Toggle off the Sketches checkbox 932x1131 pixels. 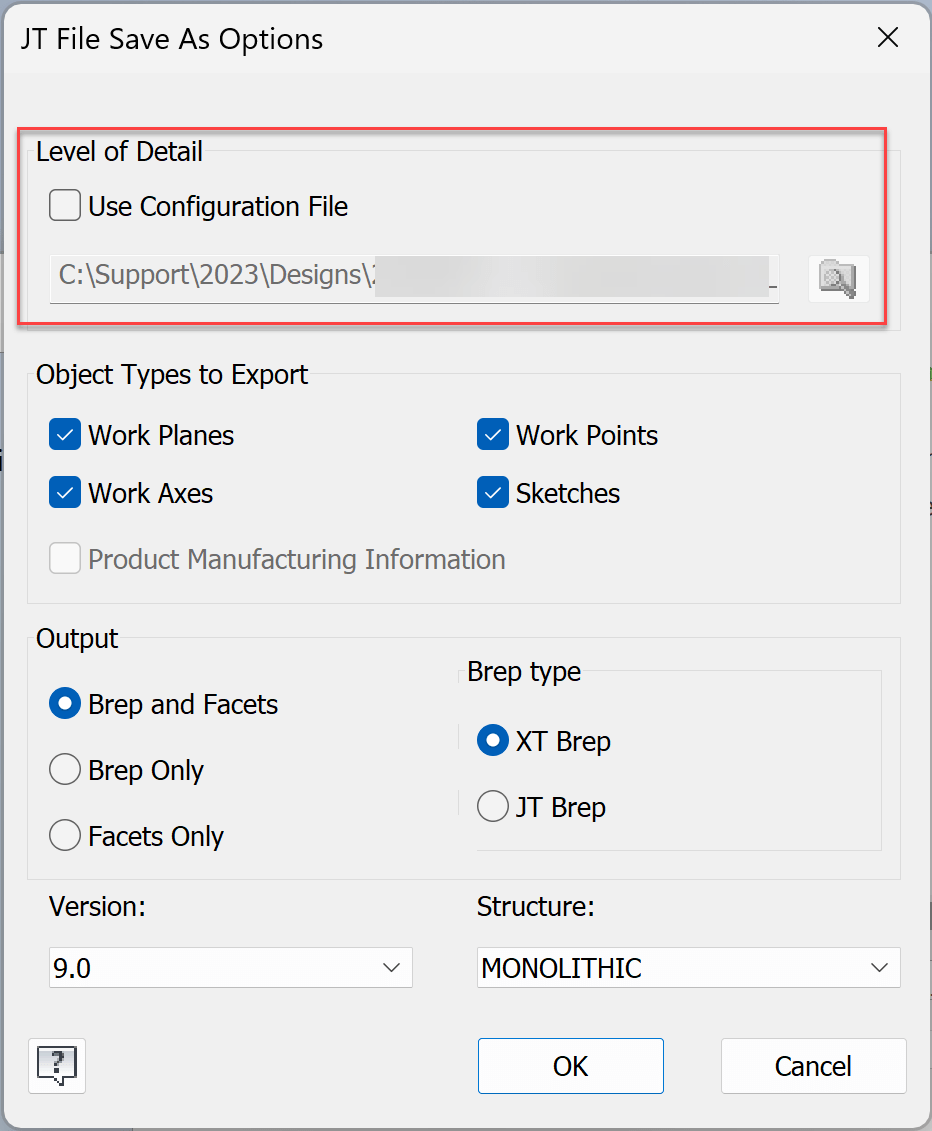[x=491, y=492]
